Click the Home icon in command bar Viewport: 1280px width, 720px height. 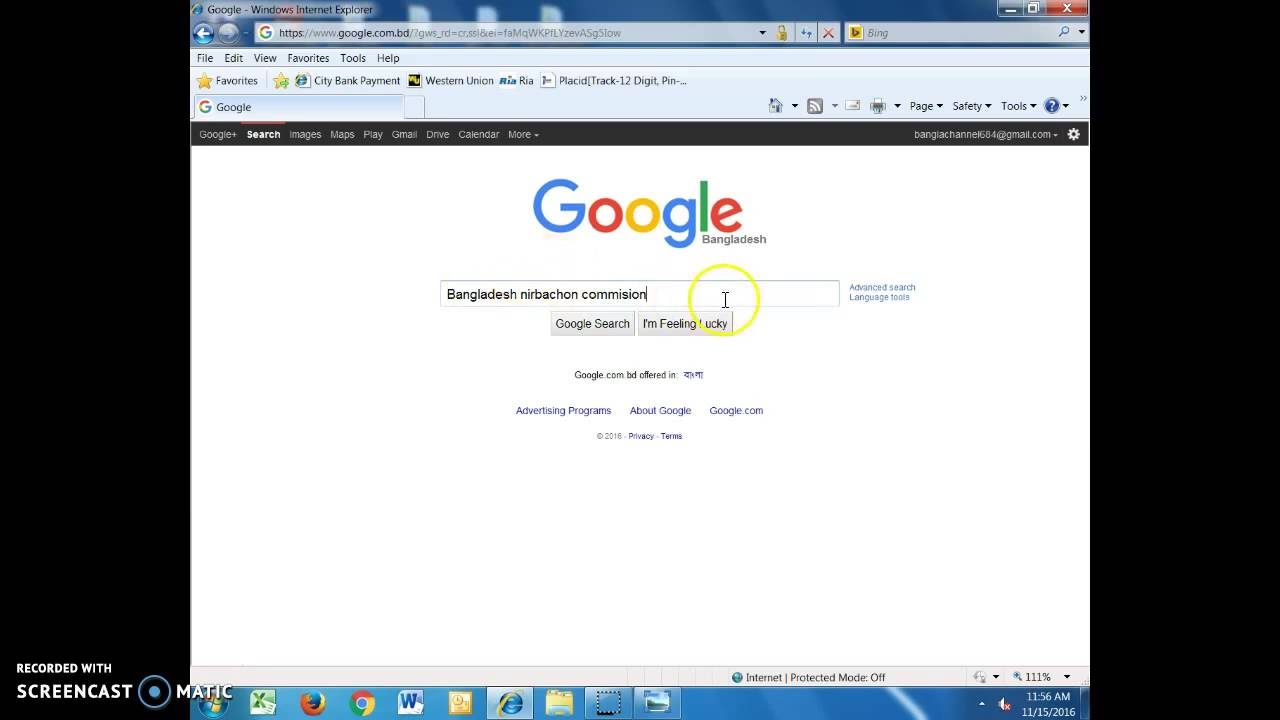[x=775, y=106]
